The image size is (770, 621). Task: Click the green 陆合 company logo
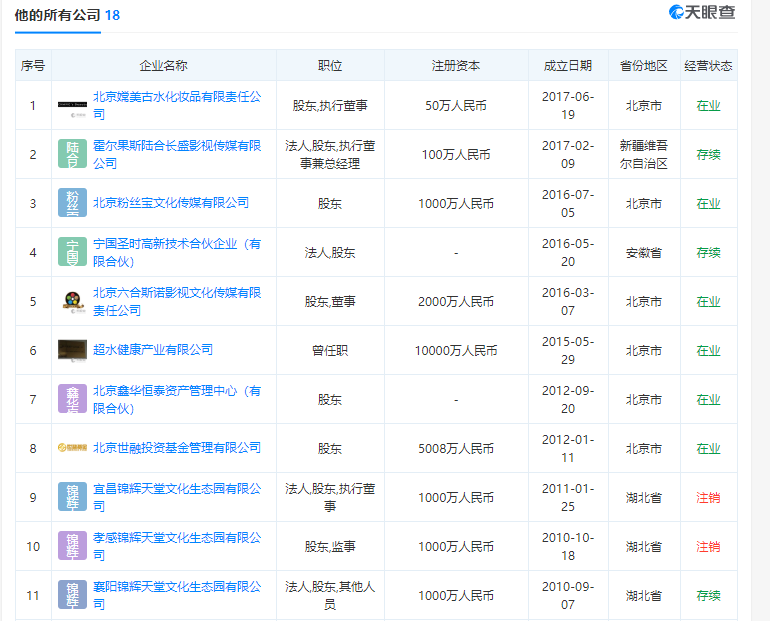click(x=72, y=154)
